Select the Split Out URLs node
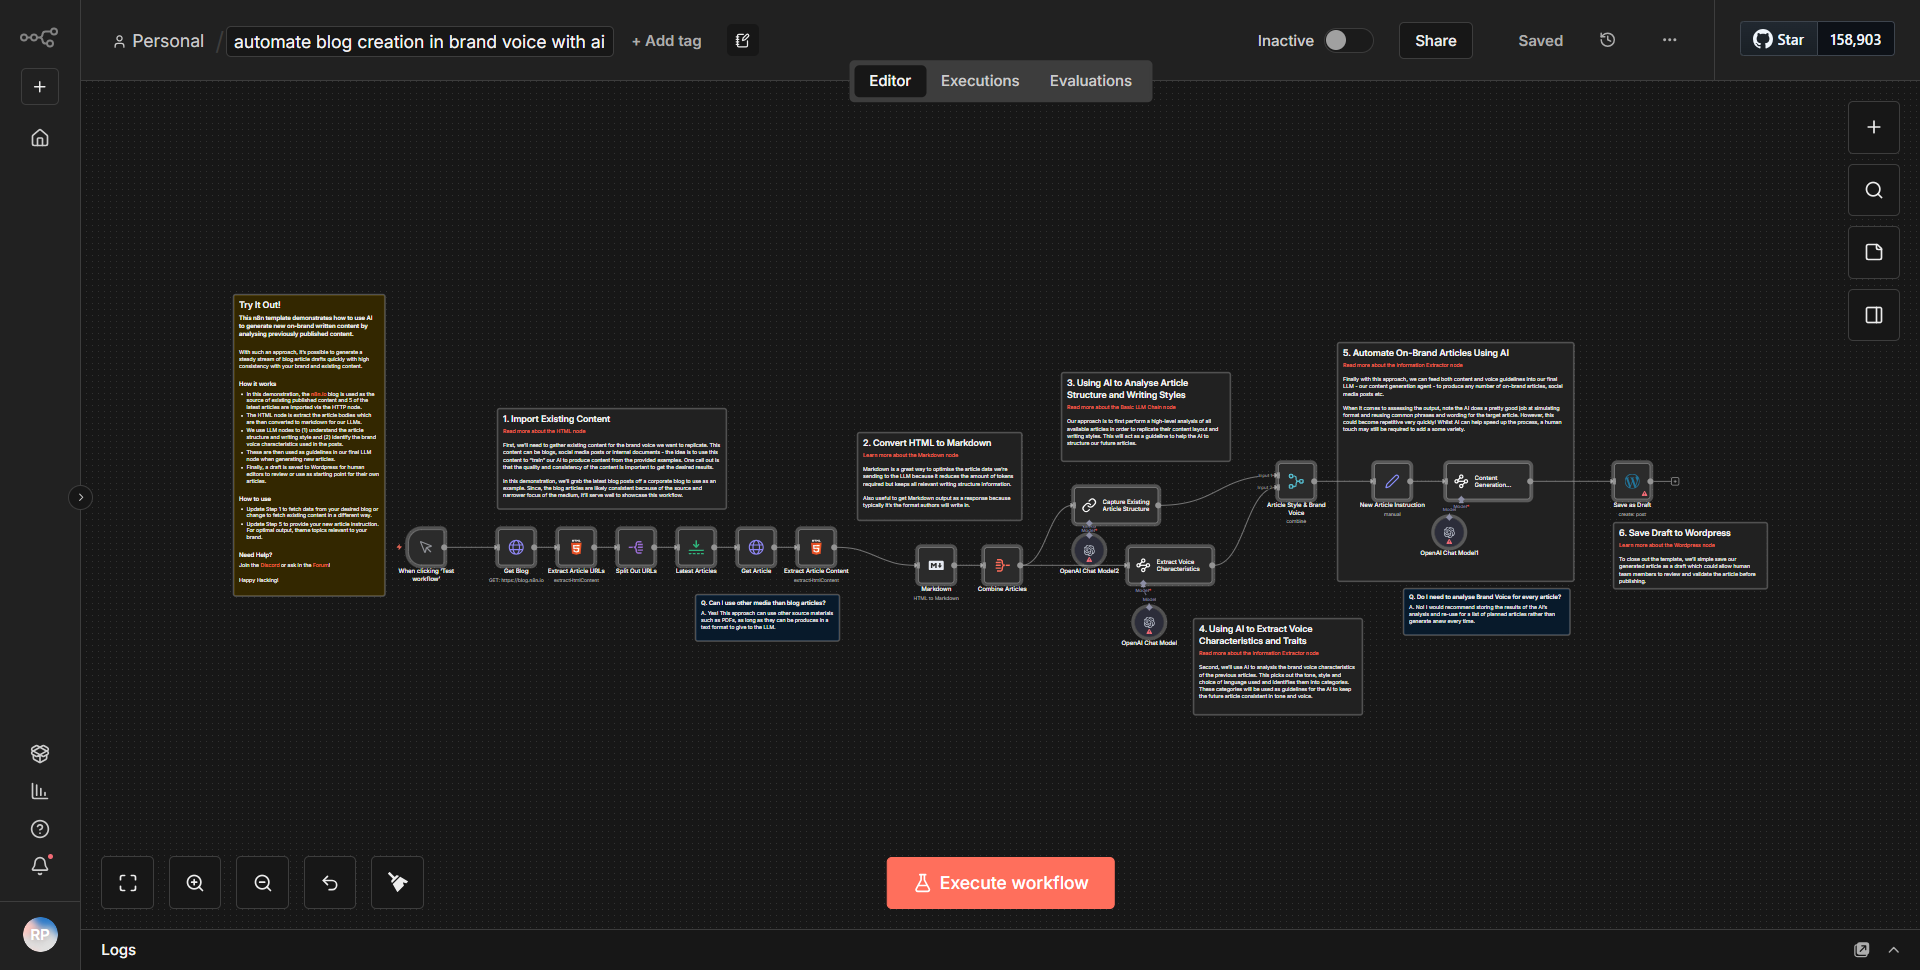 pos(636,547)
